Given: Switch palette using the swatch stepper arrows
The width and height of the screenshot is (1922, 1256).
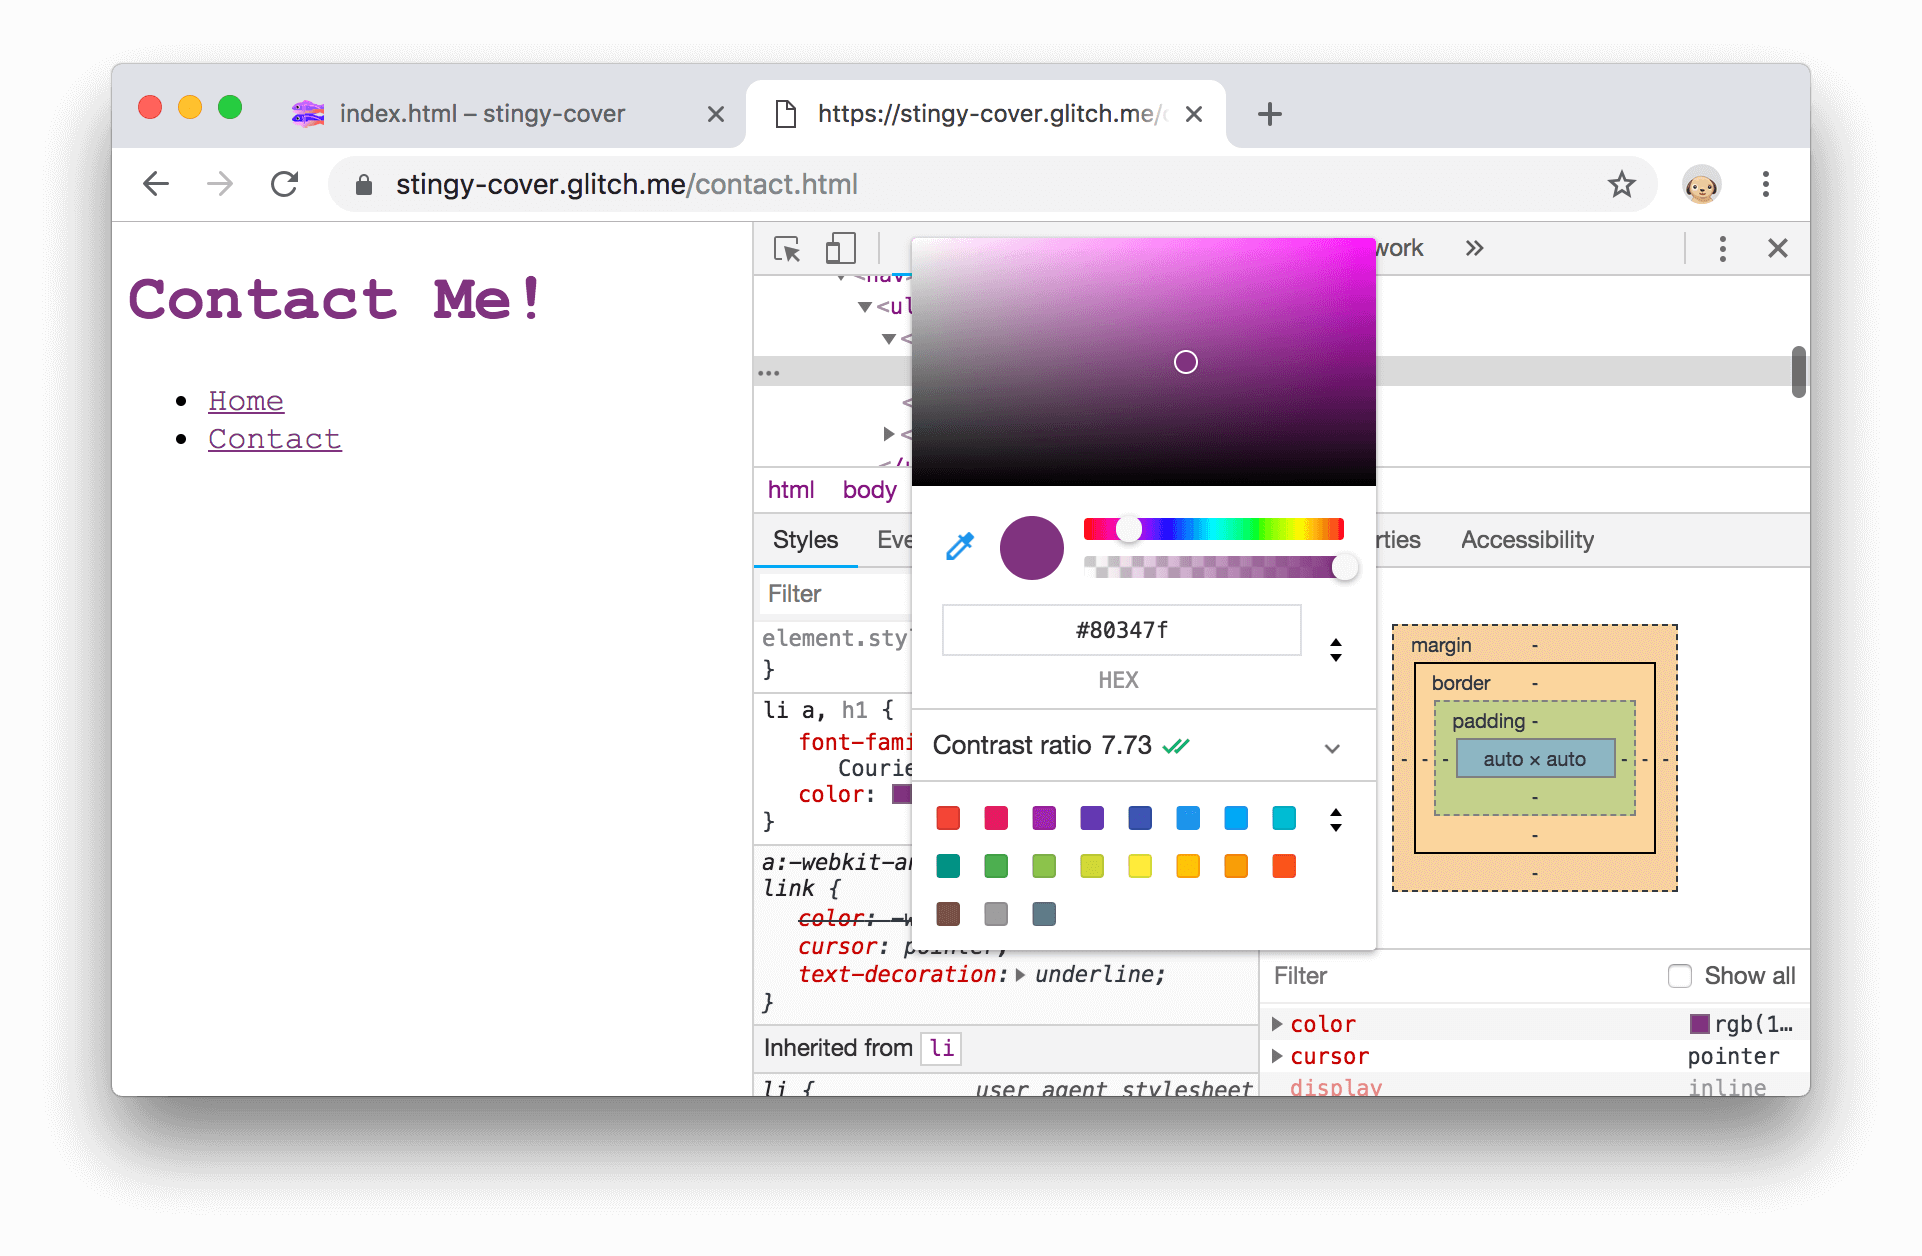Looking at the screenshot, I should coord(1336,820).
